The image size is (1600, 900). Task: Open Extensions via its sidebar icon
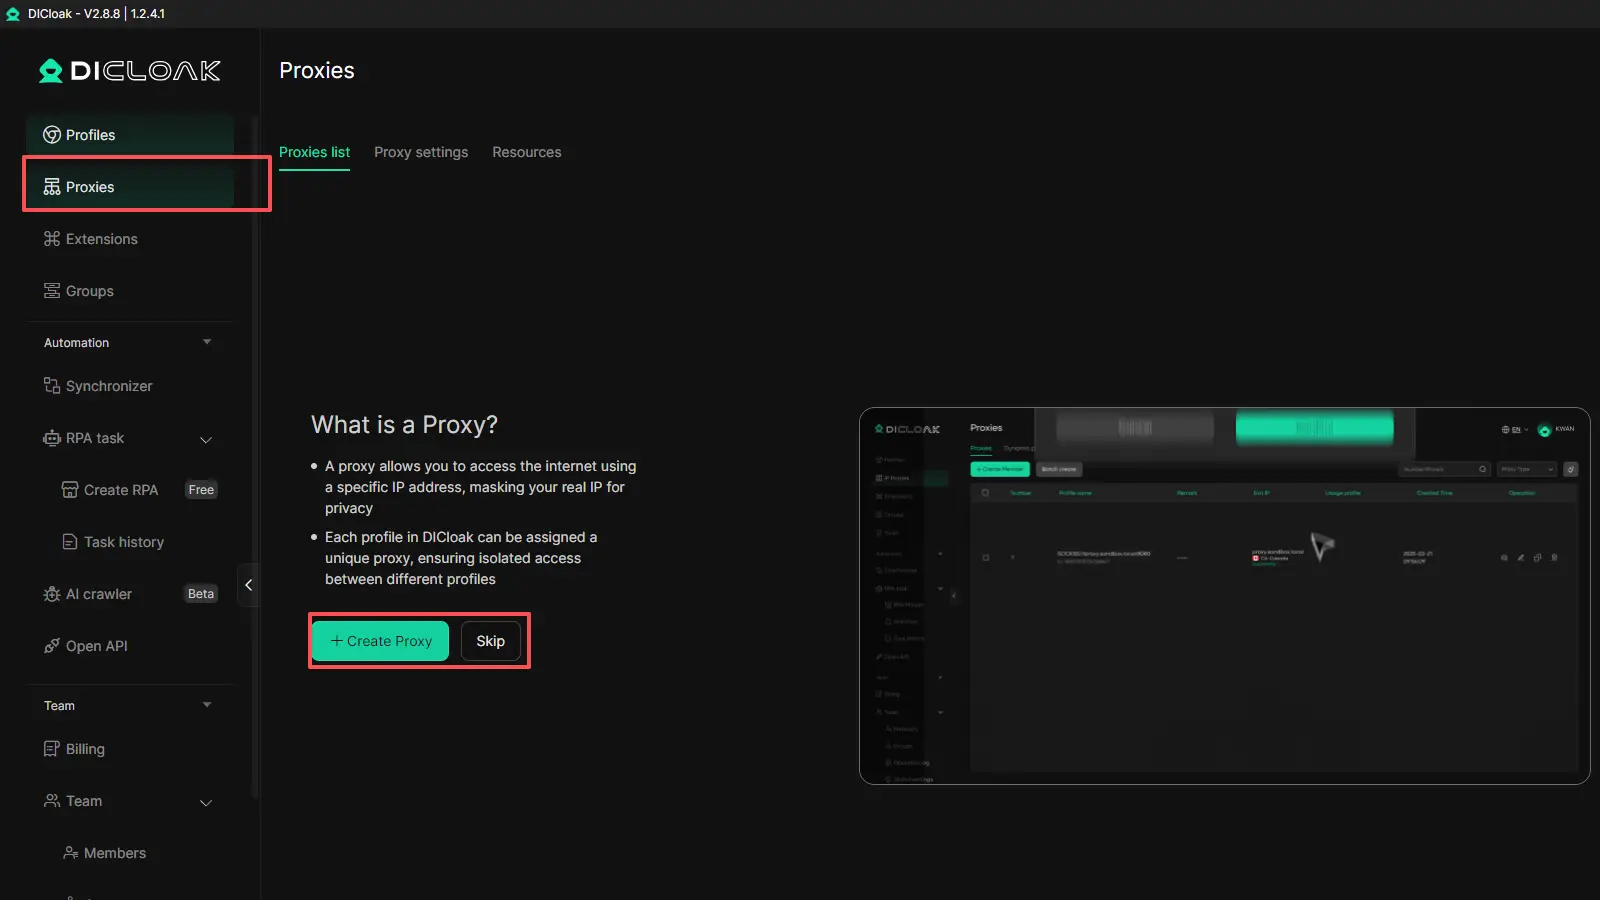tap(52, 239)
